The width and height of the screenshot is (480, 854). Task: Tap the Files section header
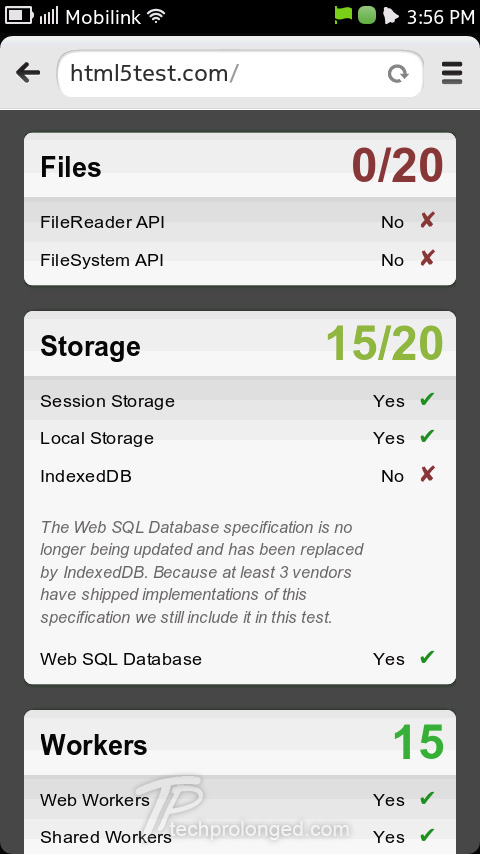click(240, 166)
